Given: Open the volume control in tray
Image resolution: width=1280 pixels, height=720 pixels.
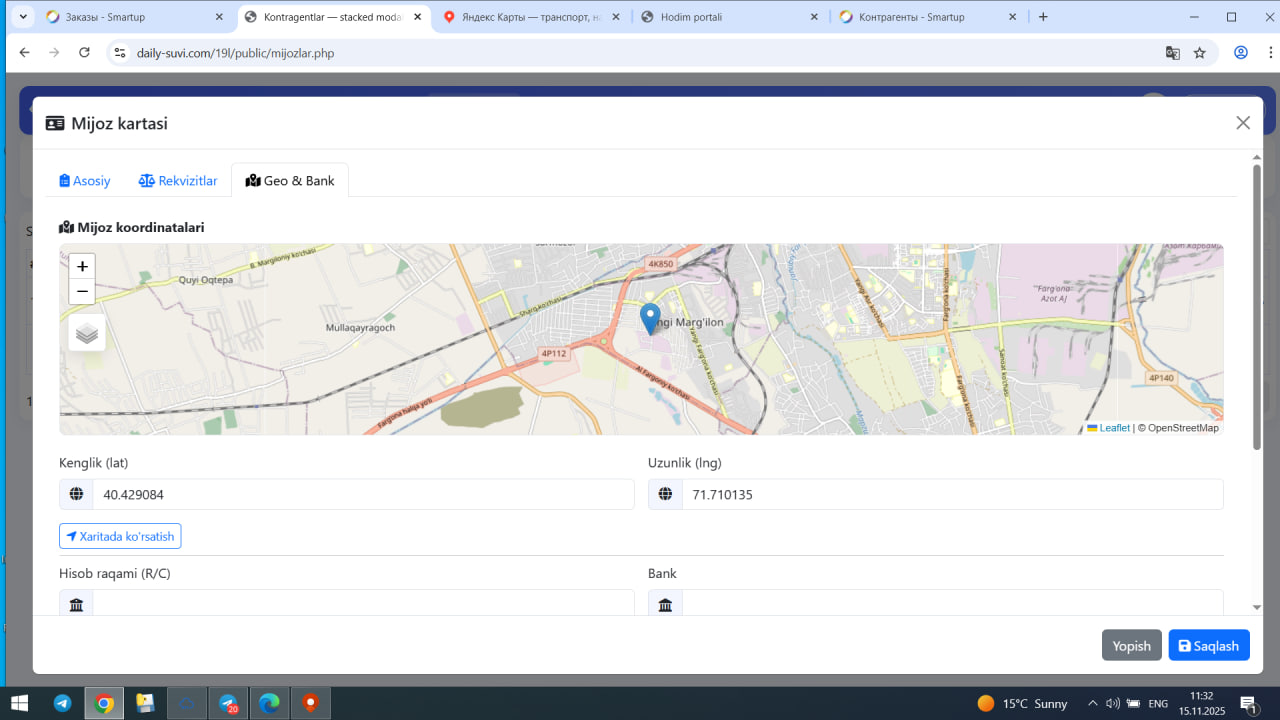Looking at the screenshot, I should pyautogui.click(x=1113, y=704).
